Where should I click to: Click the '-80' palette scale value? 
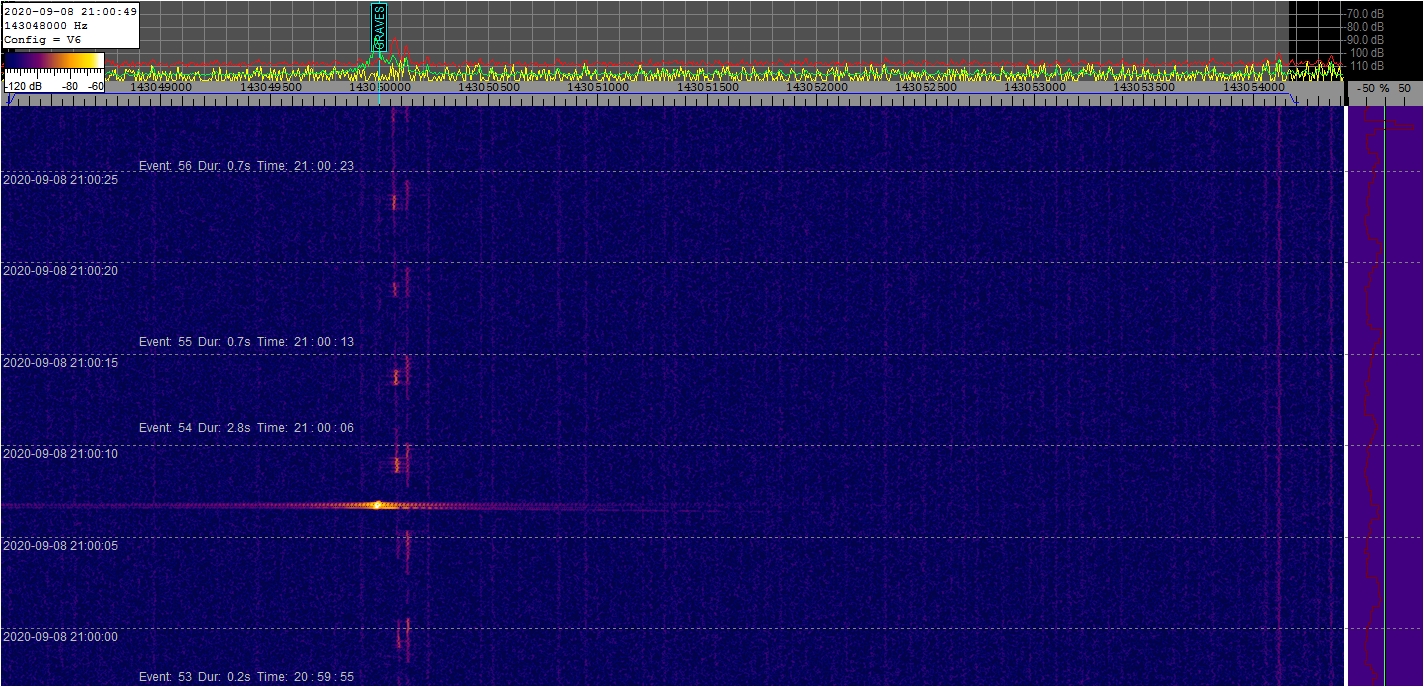coord(71,86)
